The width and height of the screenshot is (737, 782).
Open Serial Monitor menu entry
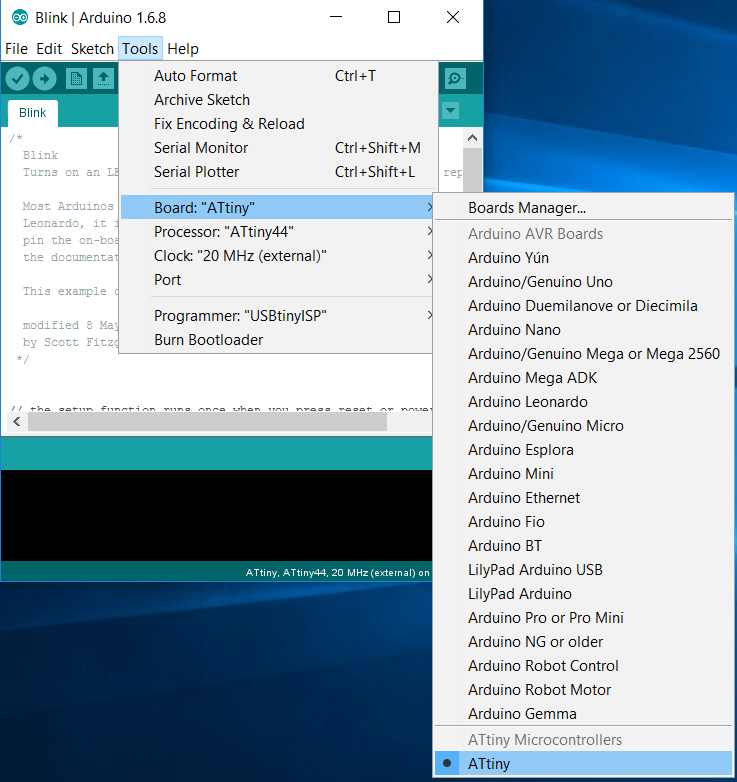point(277,148)
